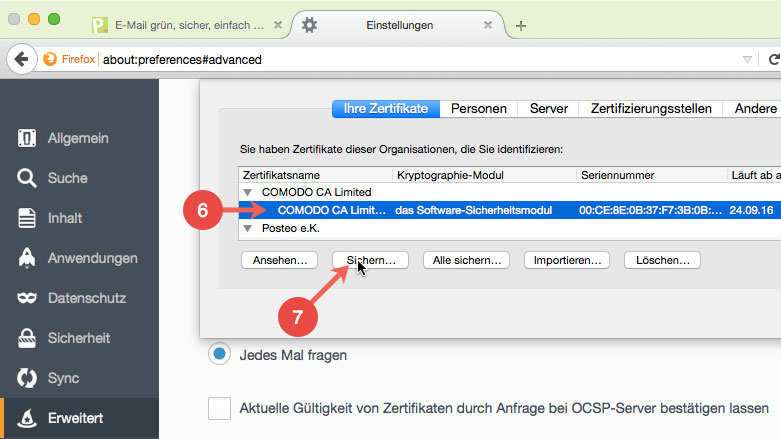Close the E-Mail grün tab
The width and height of the screenshot is (781, 439).
tap(278, 25)
